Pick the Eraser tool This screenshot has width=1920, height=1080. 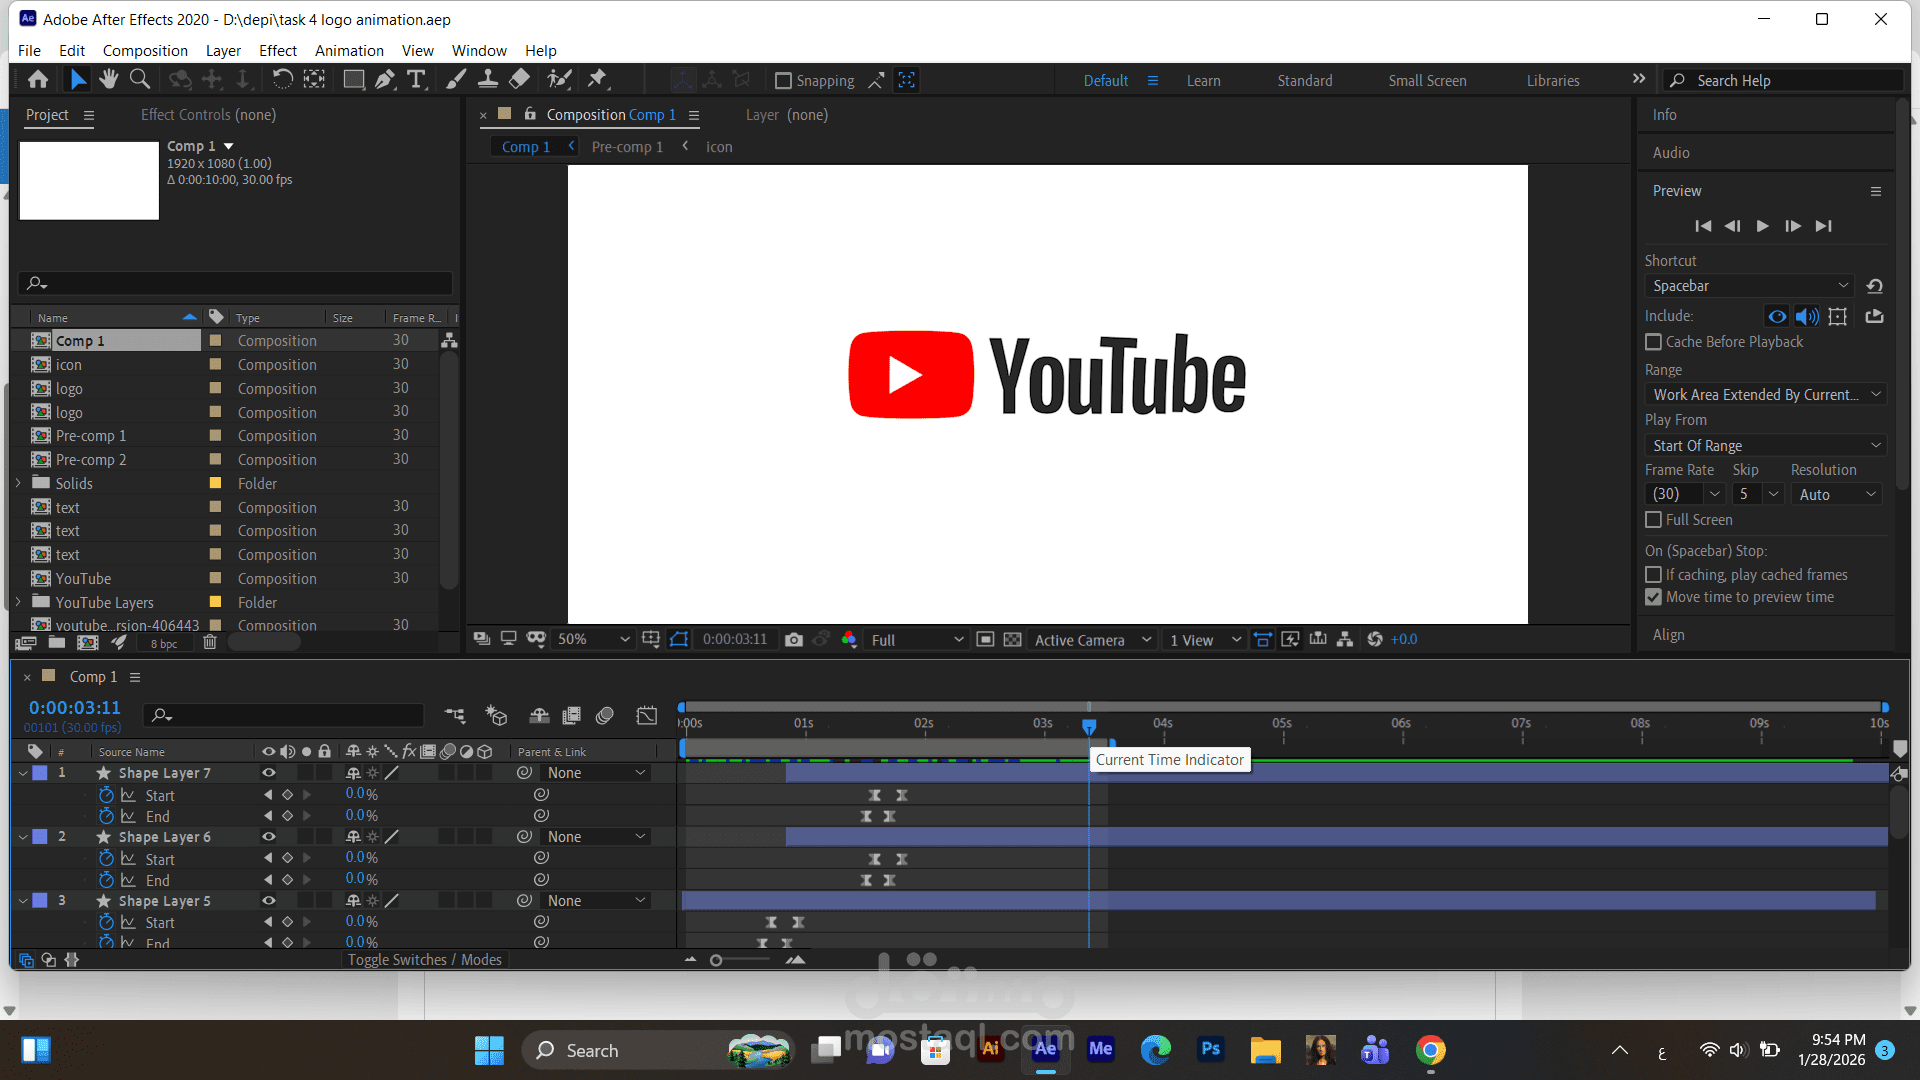[520, 79]
